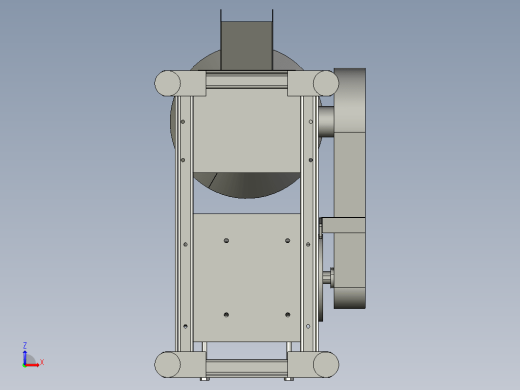The height and width of the screenshot is (390, 520).
Task: Select the upper flat panel face
Action: (x=247, y=131)
